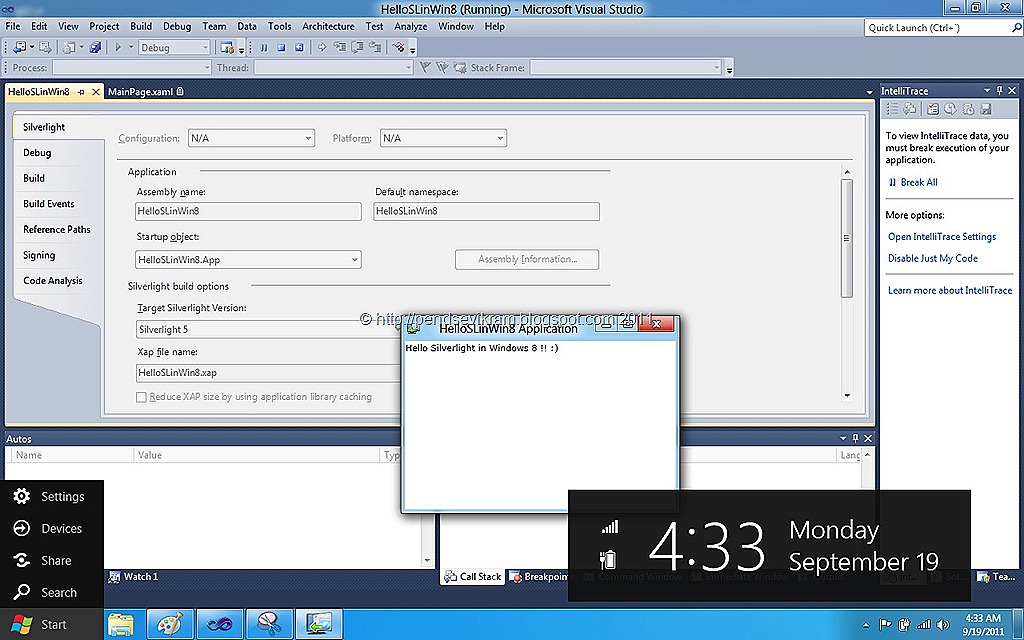
Task: Click the Assembly name input field
Action: coord(248,211)
